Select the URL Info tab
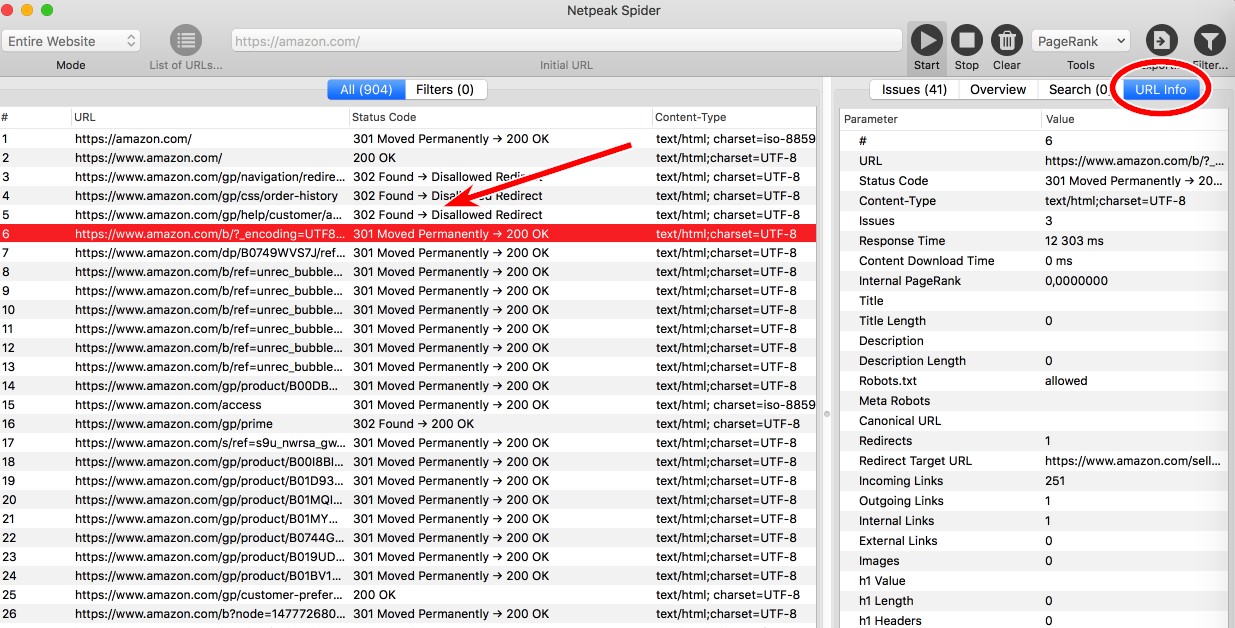 coord(1161,89)
